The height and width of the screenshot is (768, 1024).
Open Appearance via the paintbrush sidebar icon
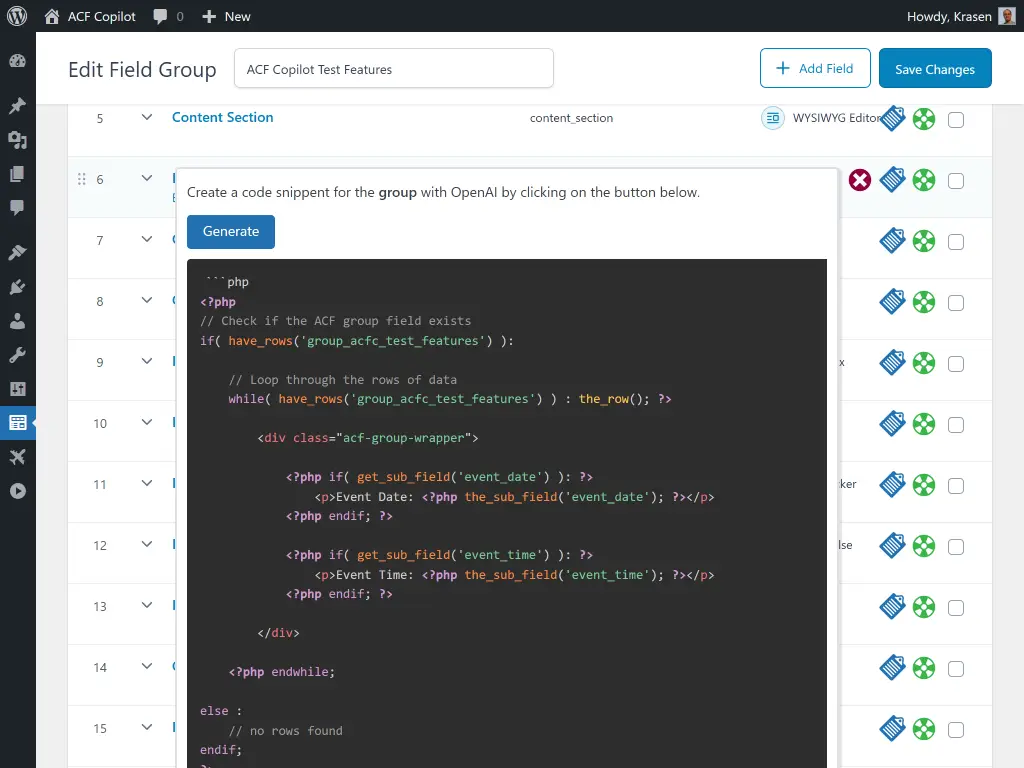click(x=17, y=252)
